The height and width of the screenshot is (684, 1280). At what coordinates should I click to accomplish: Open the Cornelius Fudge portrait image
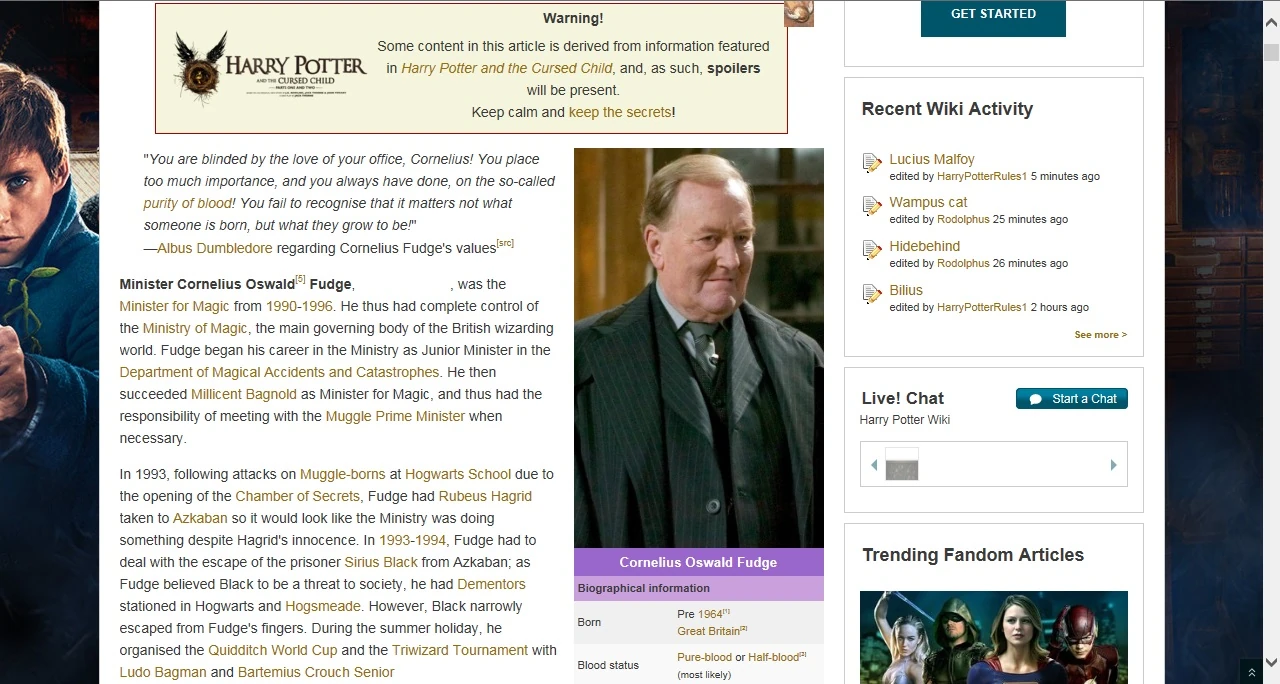pyautogui.click(x=699, y=348)
